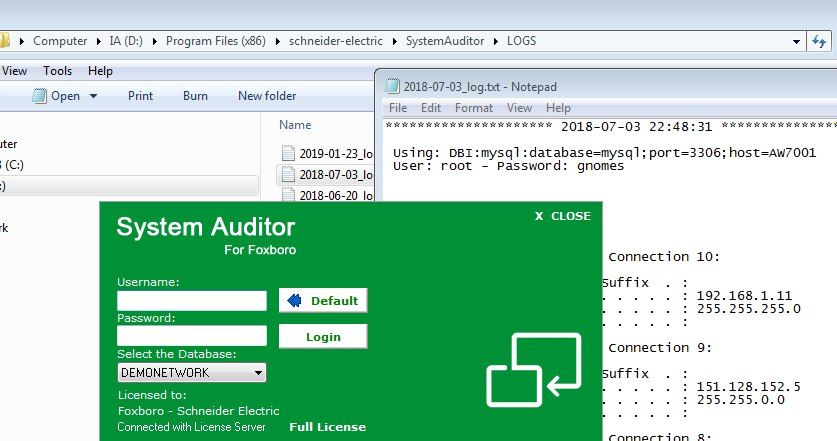This screenshot has height=441, width=837.
Task: Close the System Auditor login dialog
Action: [x=563, y=216]
